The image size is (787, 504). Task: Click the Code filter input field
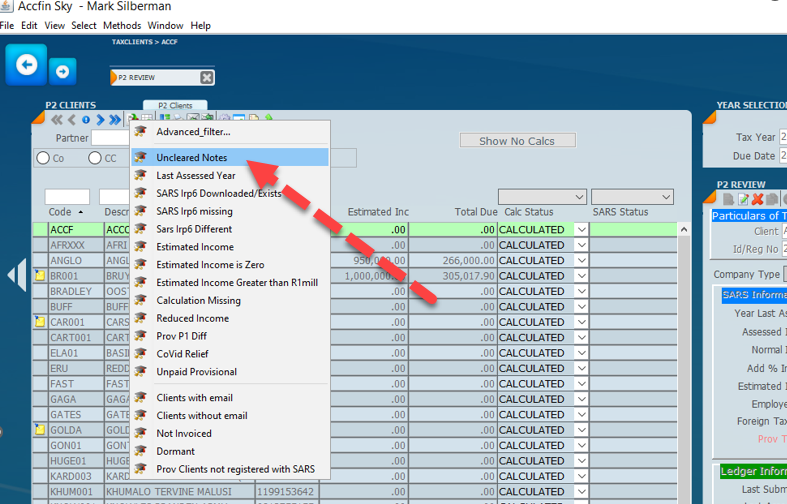click(67, 197)
